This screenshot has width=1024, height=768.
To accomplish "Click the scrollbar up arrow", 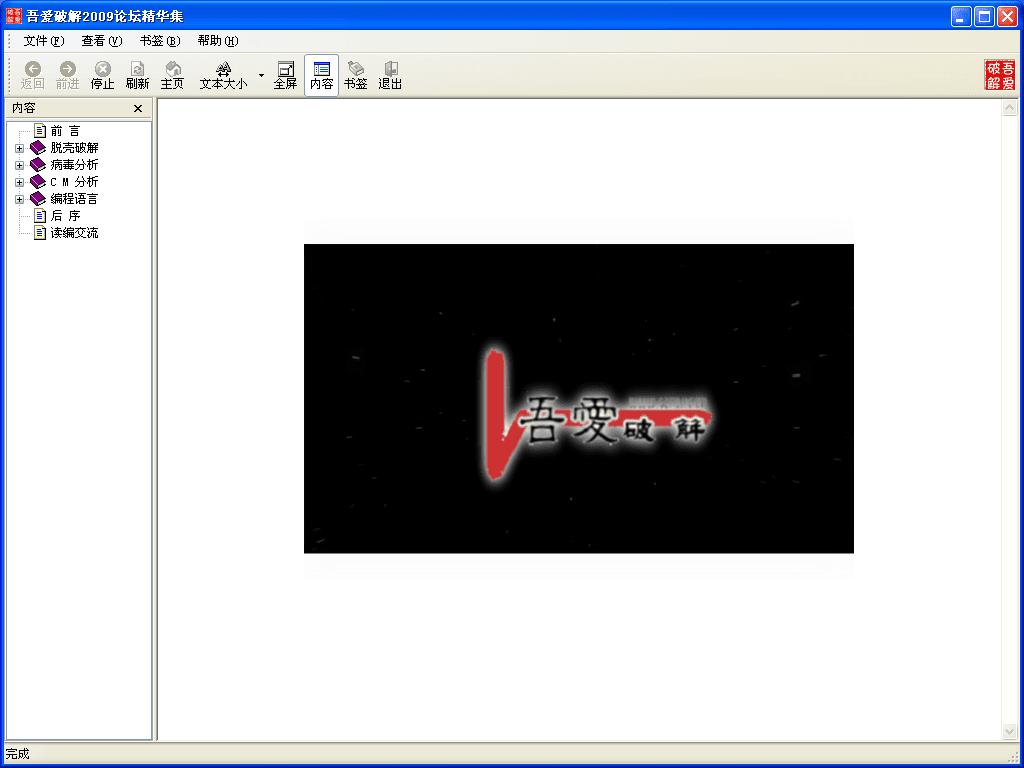I will (x=1010, y=107).
